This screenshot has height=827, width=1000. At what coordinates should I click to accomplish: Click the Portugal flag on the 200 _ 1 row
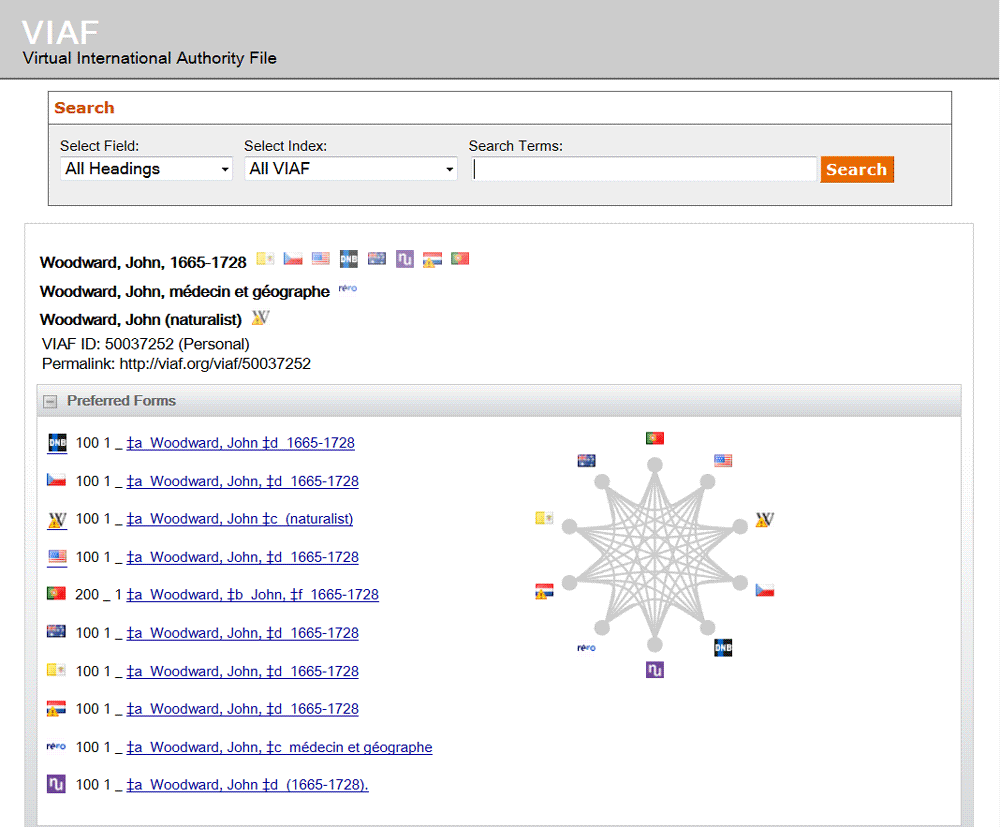(56, 594)
